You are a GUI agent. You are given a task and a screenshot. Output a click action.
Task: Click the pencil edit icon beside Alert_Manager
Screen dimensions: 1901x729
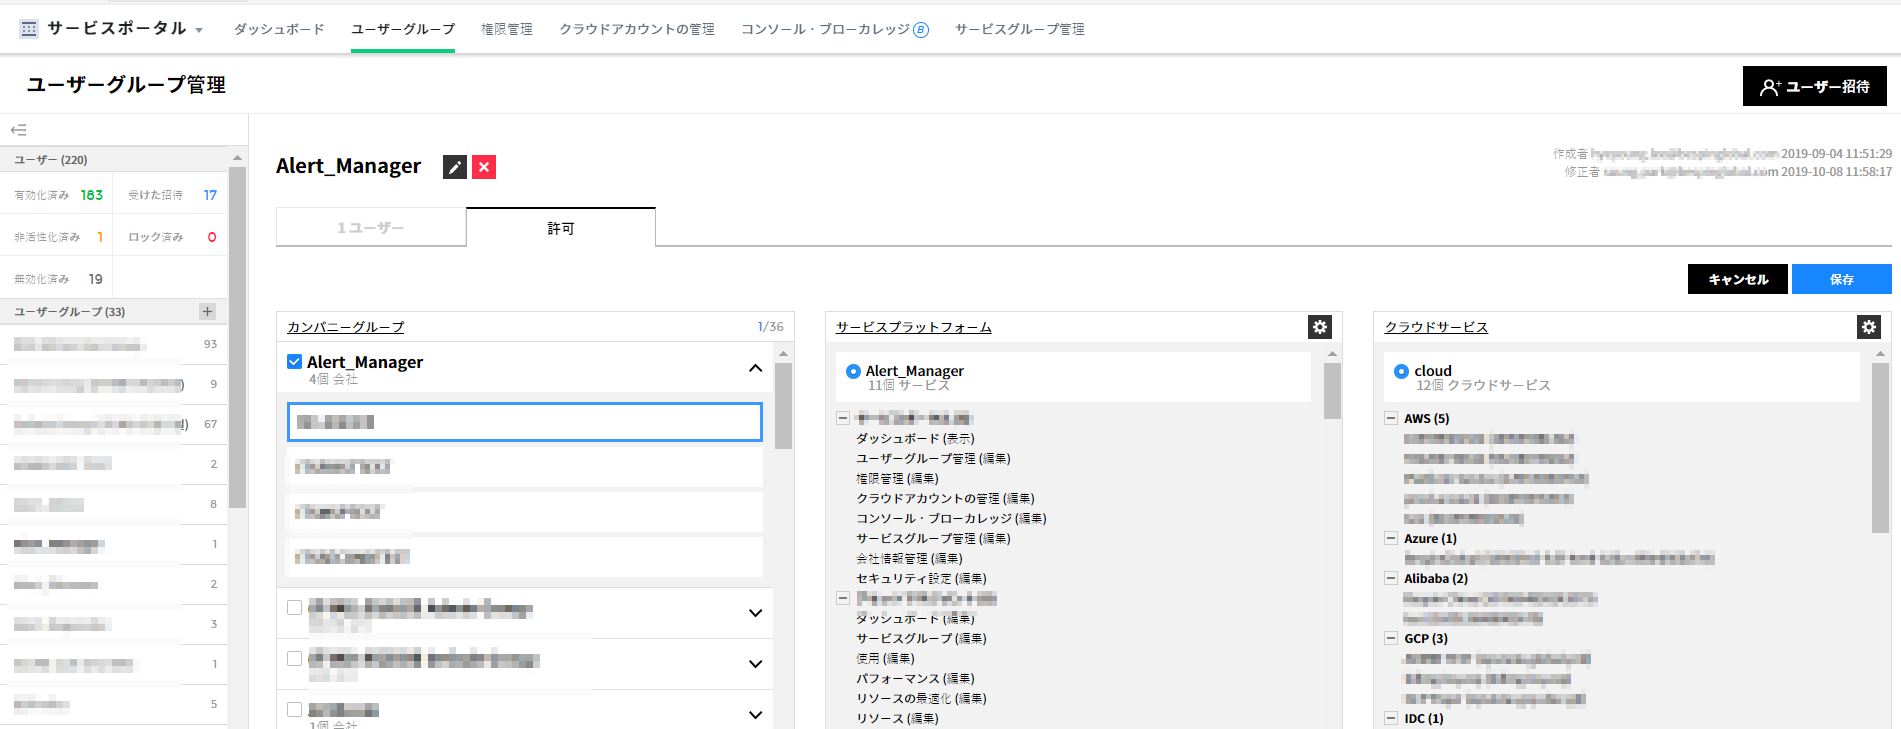click(x=454, y=167)
